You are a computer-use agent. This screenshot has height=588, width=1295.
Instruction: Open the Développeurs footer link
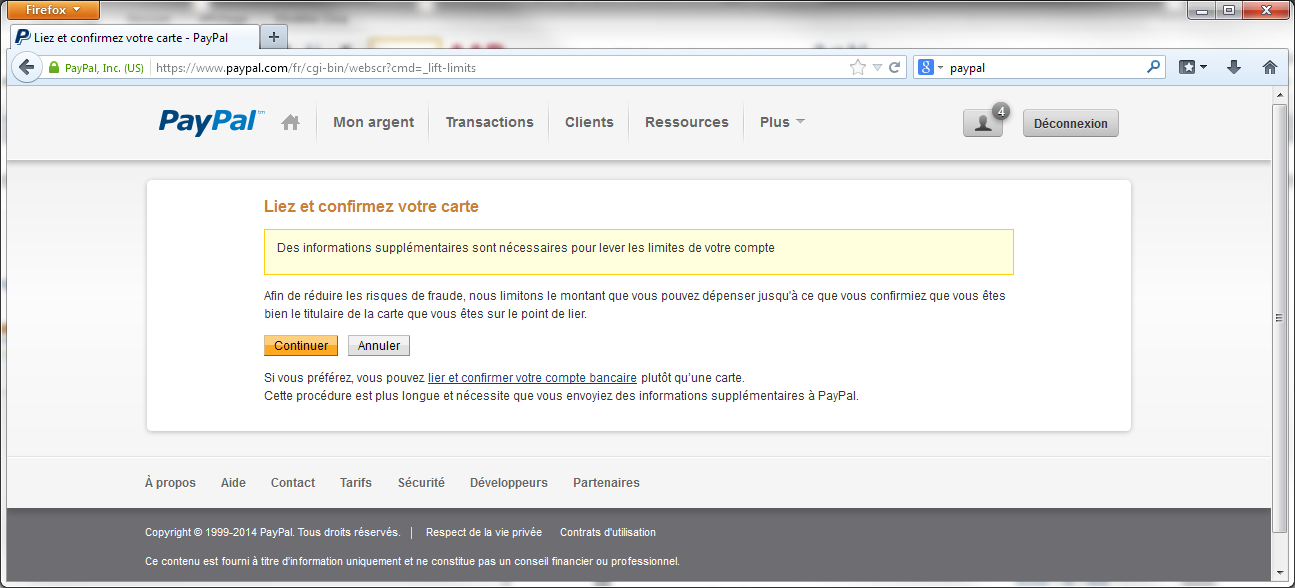point(509,483)
